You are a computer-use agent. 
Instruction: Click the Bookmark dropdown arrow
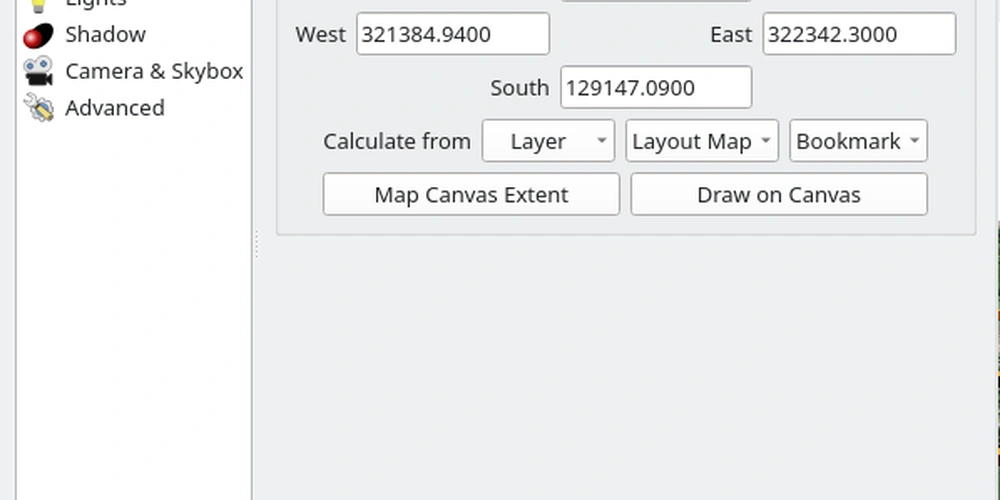(x=914, y=141)
